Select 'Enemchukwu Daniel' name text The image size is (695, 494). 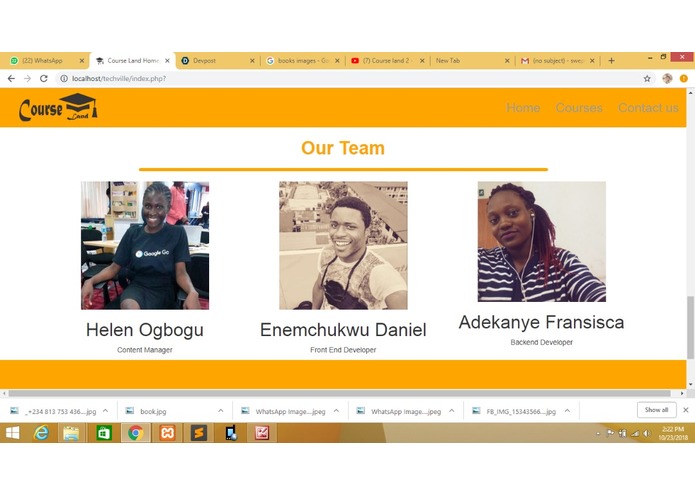[x=343, y=330]
